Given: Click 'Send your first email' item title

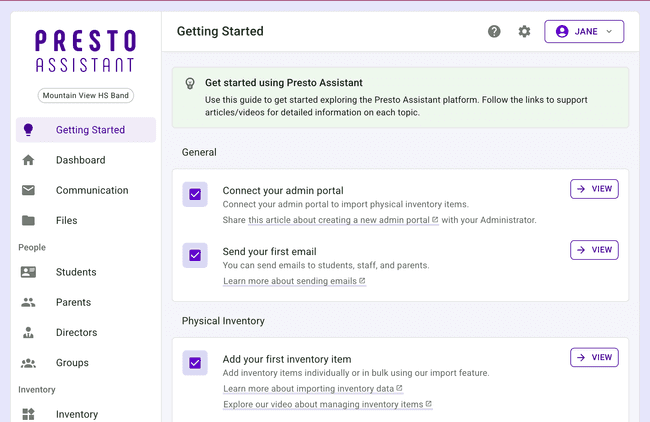Looking at the screenshot, I should pos(269,252).
